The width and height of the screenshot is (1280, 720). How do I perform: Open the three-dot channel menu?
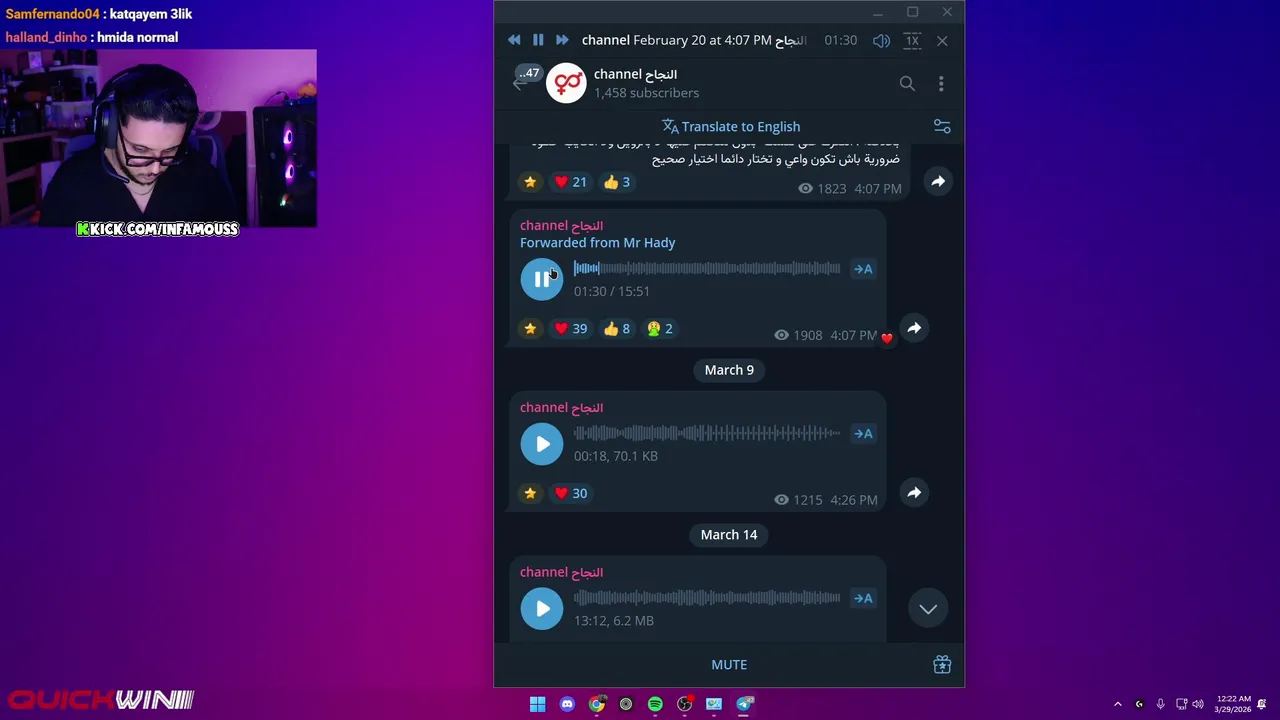pos(941,84)
